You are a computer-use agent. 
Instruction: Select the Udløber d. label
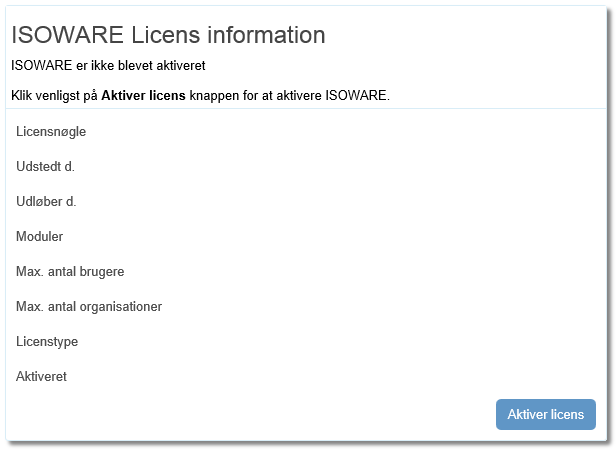(x=46, y=201)
